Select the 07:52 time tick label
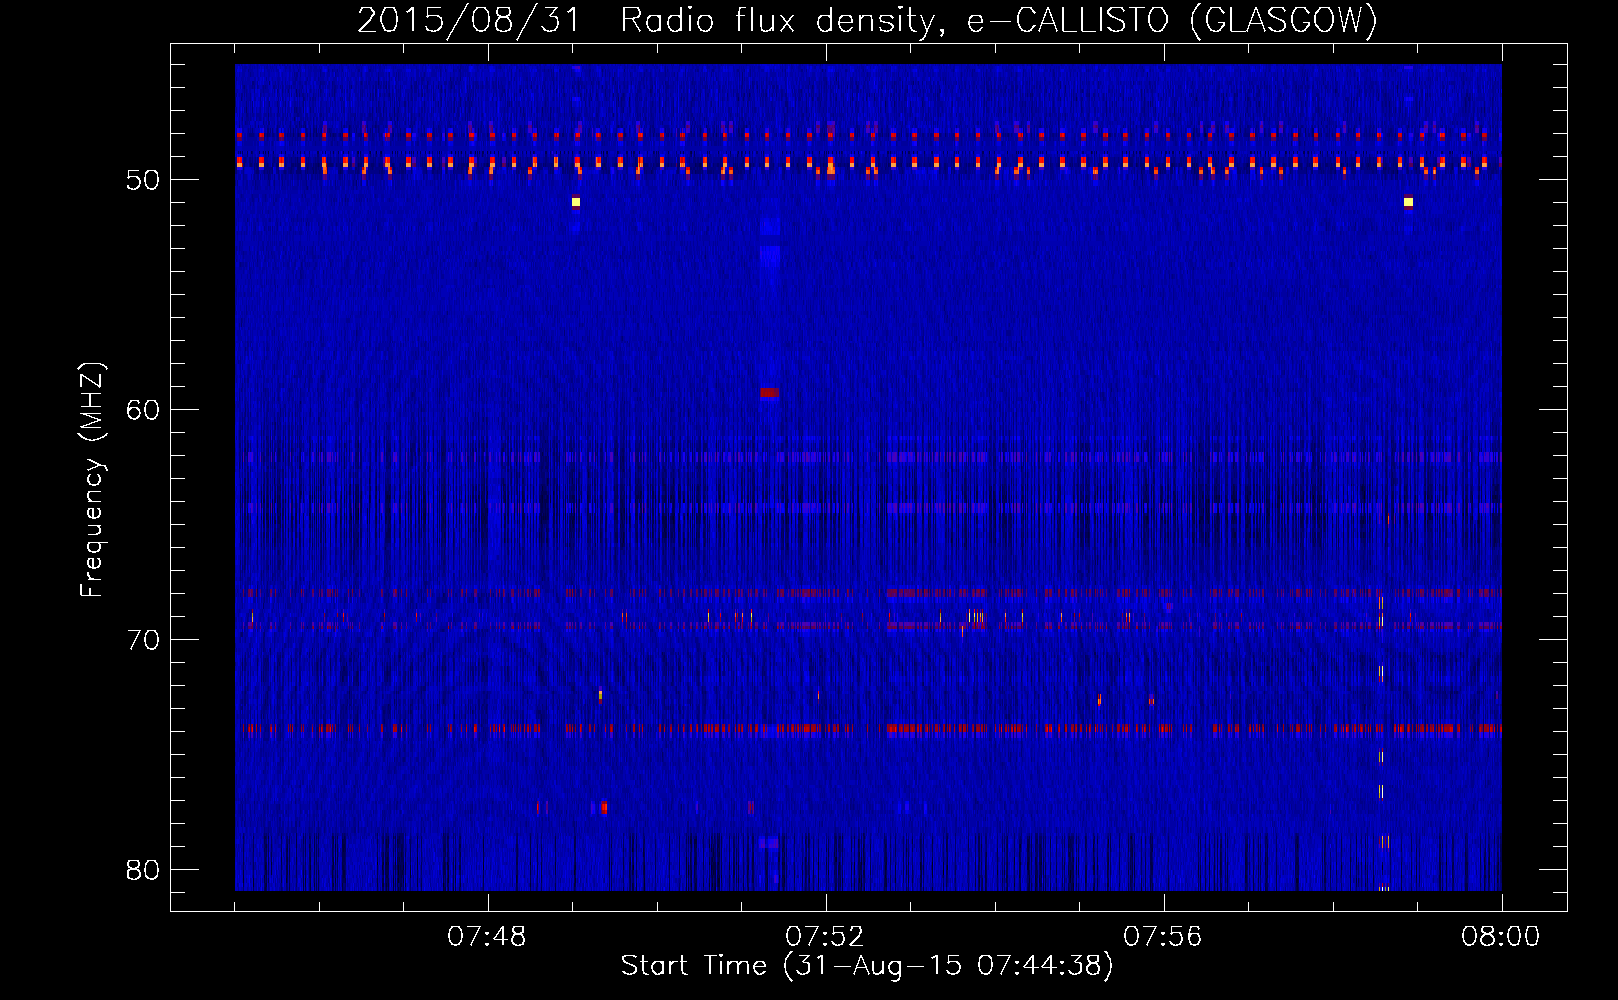Image resolution: width=1618 pixels, height=1000 pixels. pos(825,937)
